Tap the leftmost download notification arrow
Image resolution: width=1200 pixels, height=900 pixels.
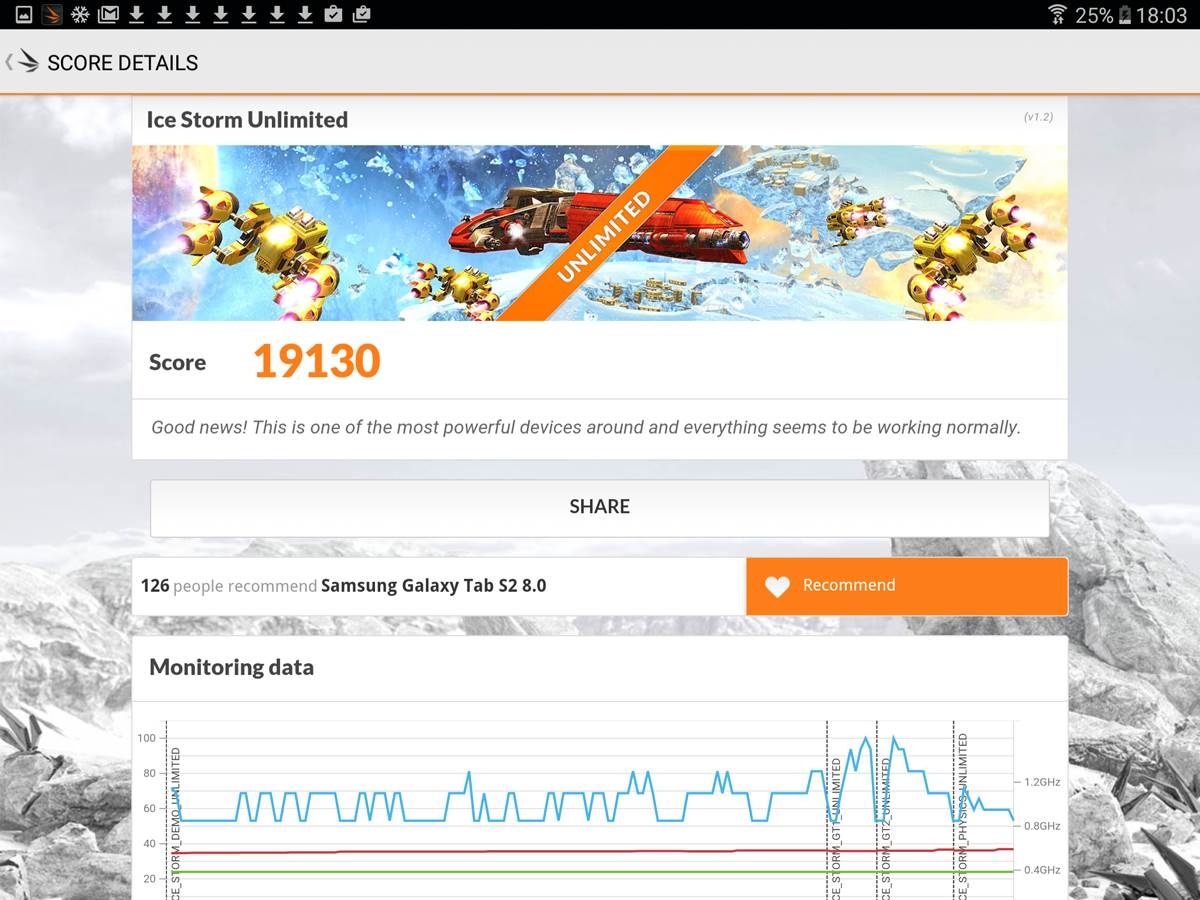(x=137, y=14)
